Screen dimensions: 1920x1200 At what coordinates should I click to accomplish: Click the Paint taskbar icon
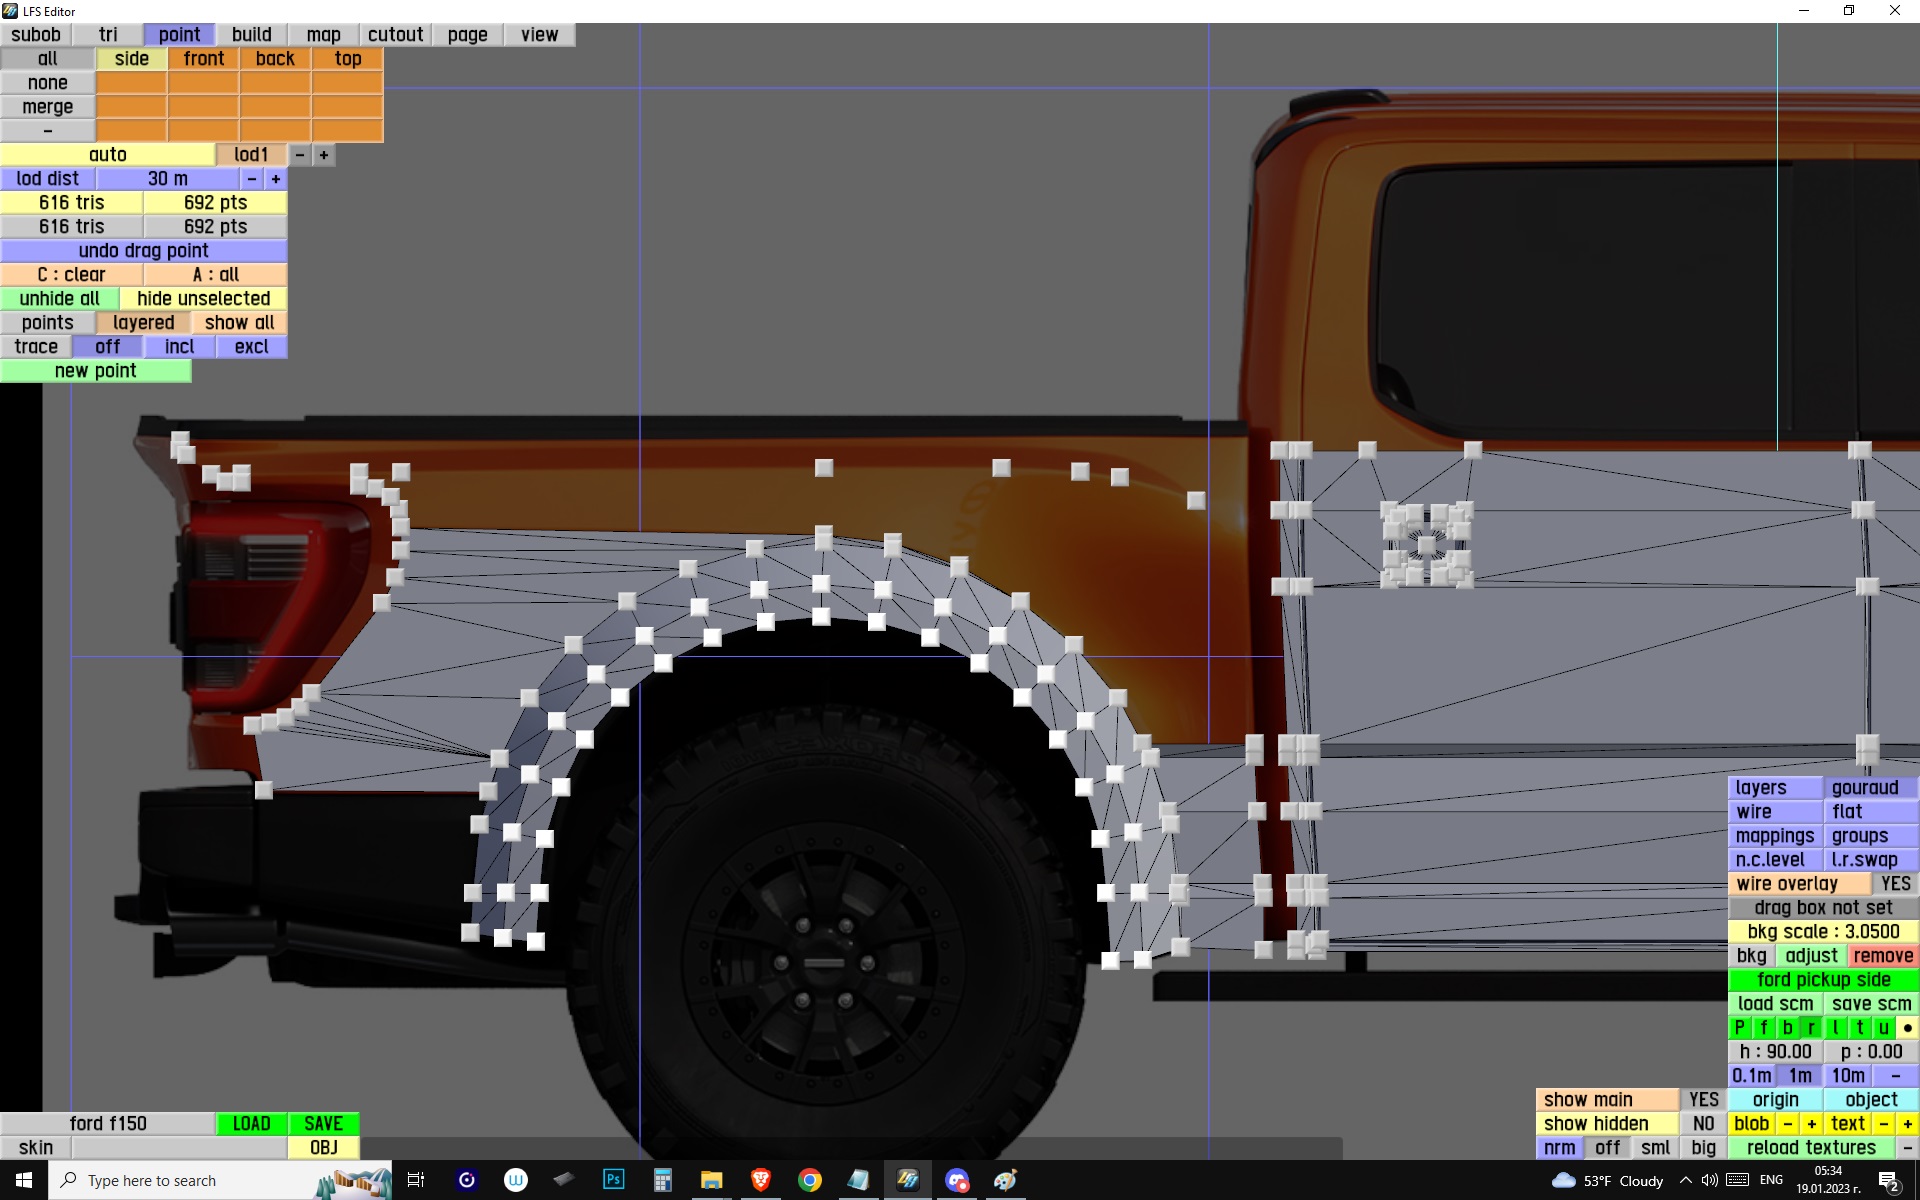pos(1005,1180)
